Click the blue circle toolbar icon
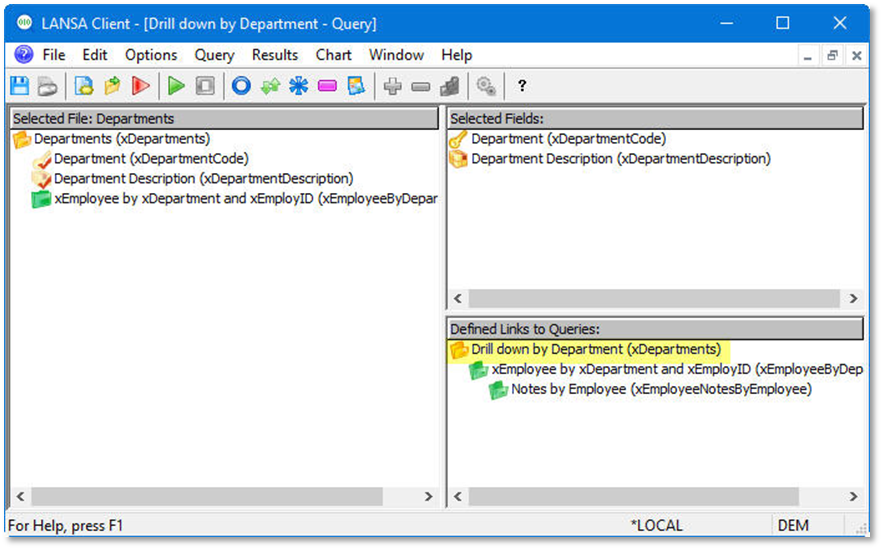The image size is (882, 549). (x=241, y=86)
